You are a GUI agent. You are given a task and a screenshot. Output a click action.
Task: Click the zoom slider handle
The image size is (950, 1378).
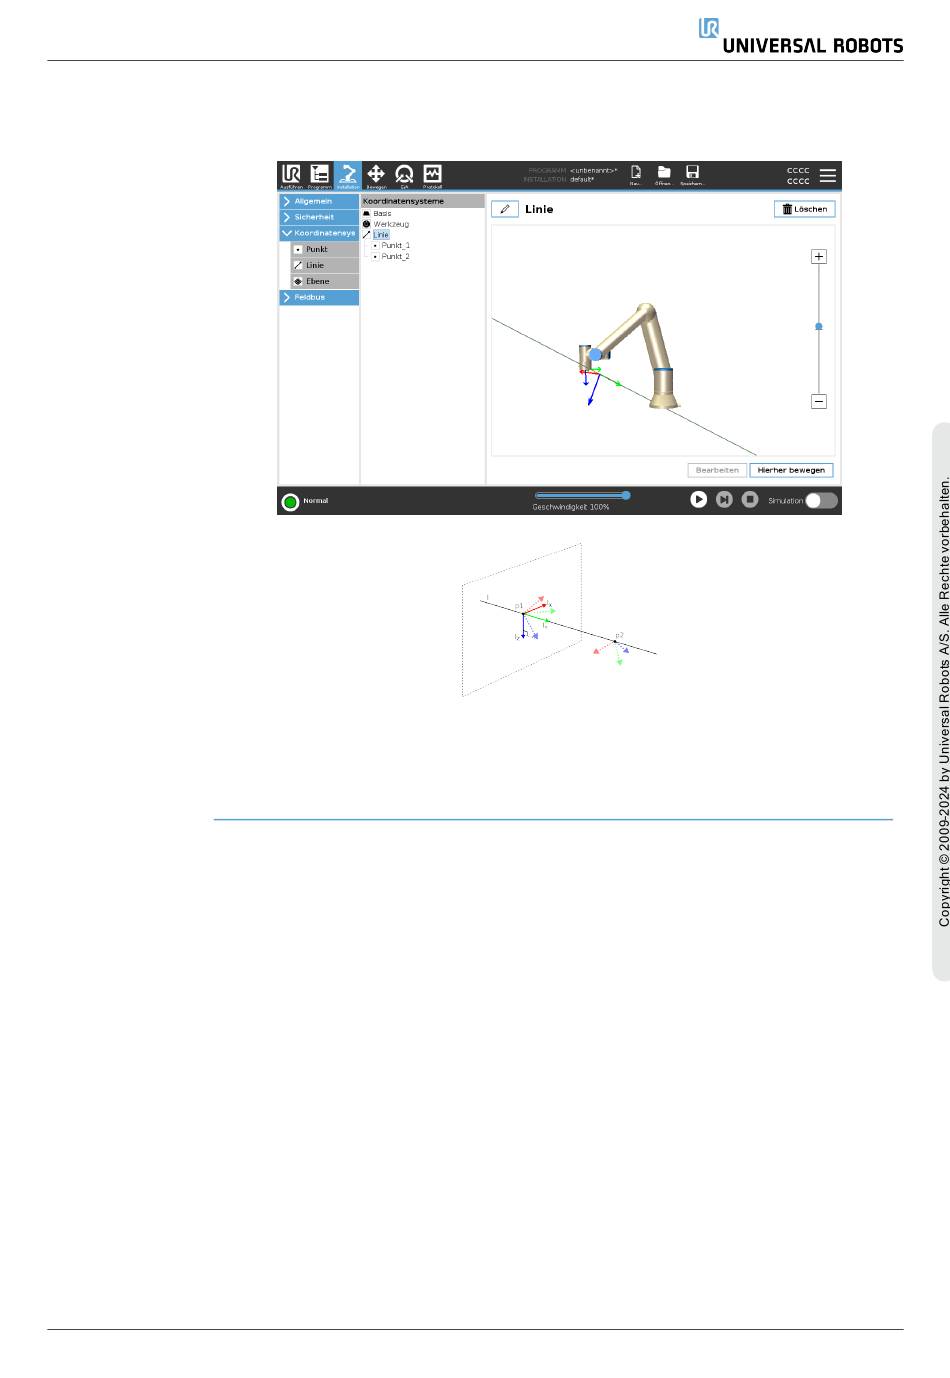[819, 327]
